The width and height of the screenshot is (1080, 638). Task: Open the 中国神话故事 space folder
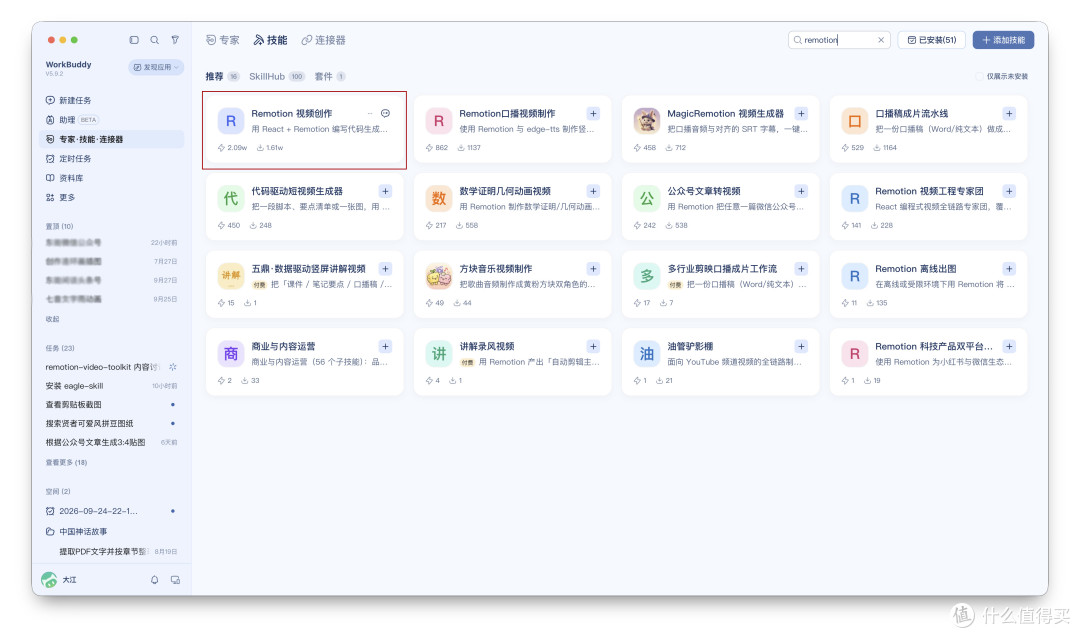pos(112,531)
